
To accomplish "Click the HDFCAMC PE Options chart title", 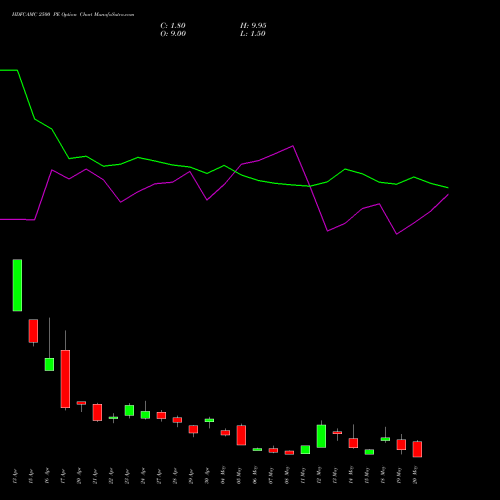I will tap(73, 15).
